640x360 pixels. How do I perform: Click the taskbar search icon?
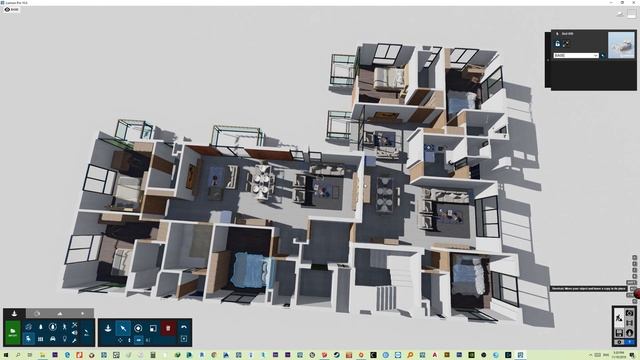(18, 355)
